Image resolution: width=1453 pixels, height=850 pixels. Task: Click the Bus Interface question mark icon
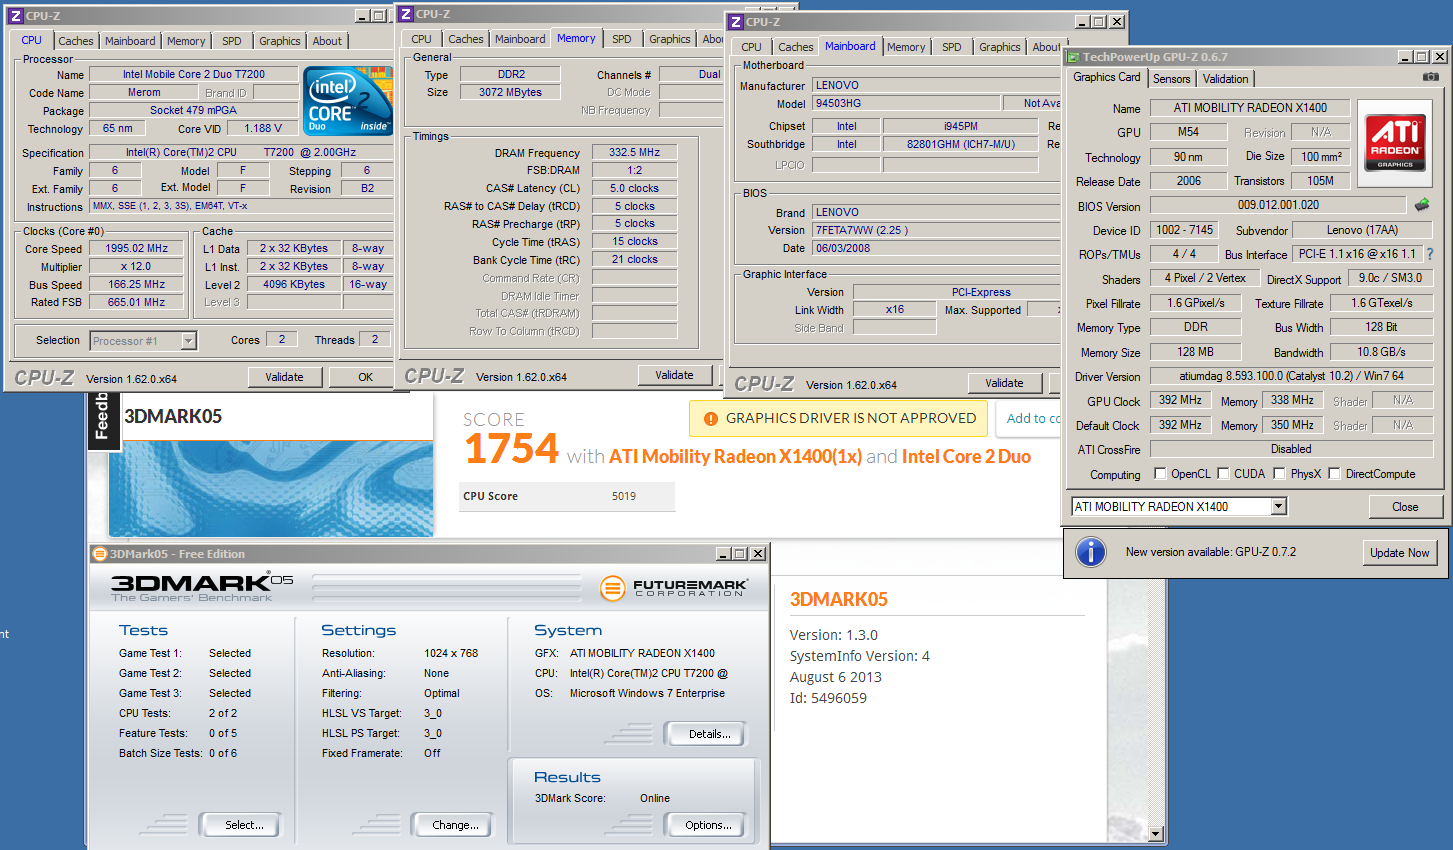1430,254
